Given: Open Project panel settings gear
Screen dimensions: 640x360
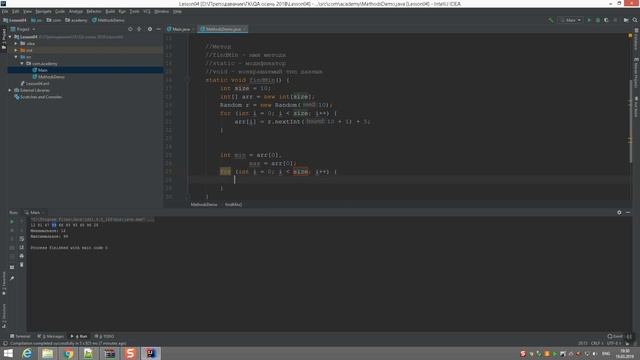Looking at the screenshot, I should [150, 29].
